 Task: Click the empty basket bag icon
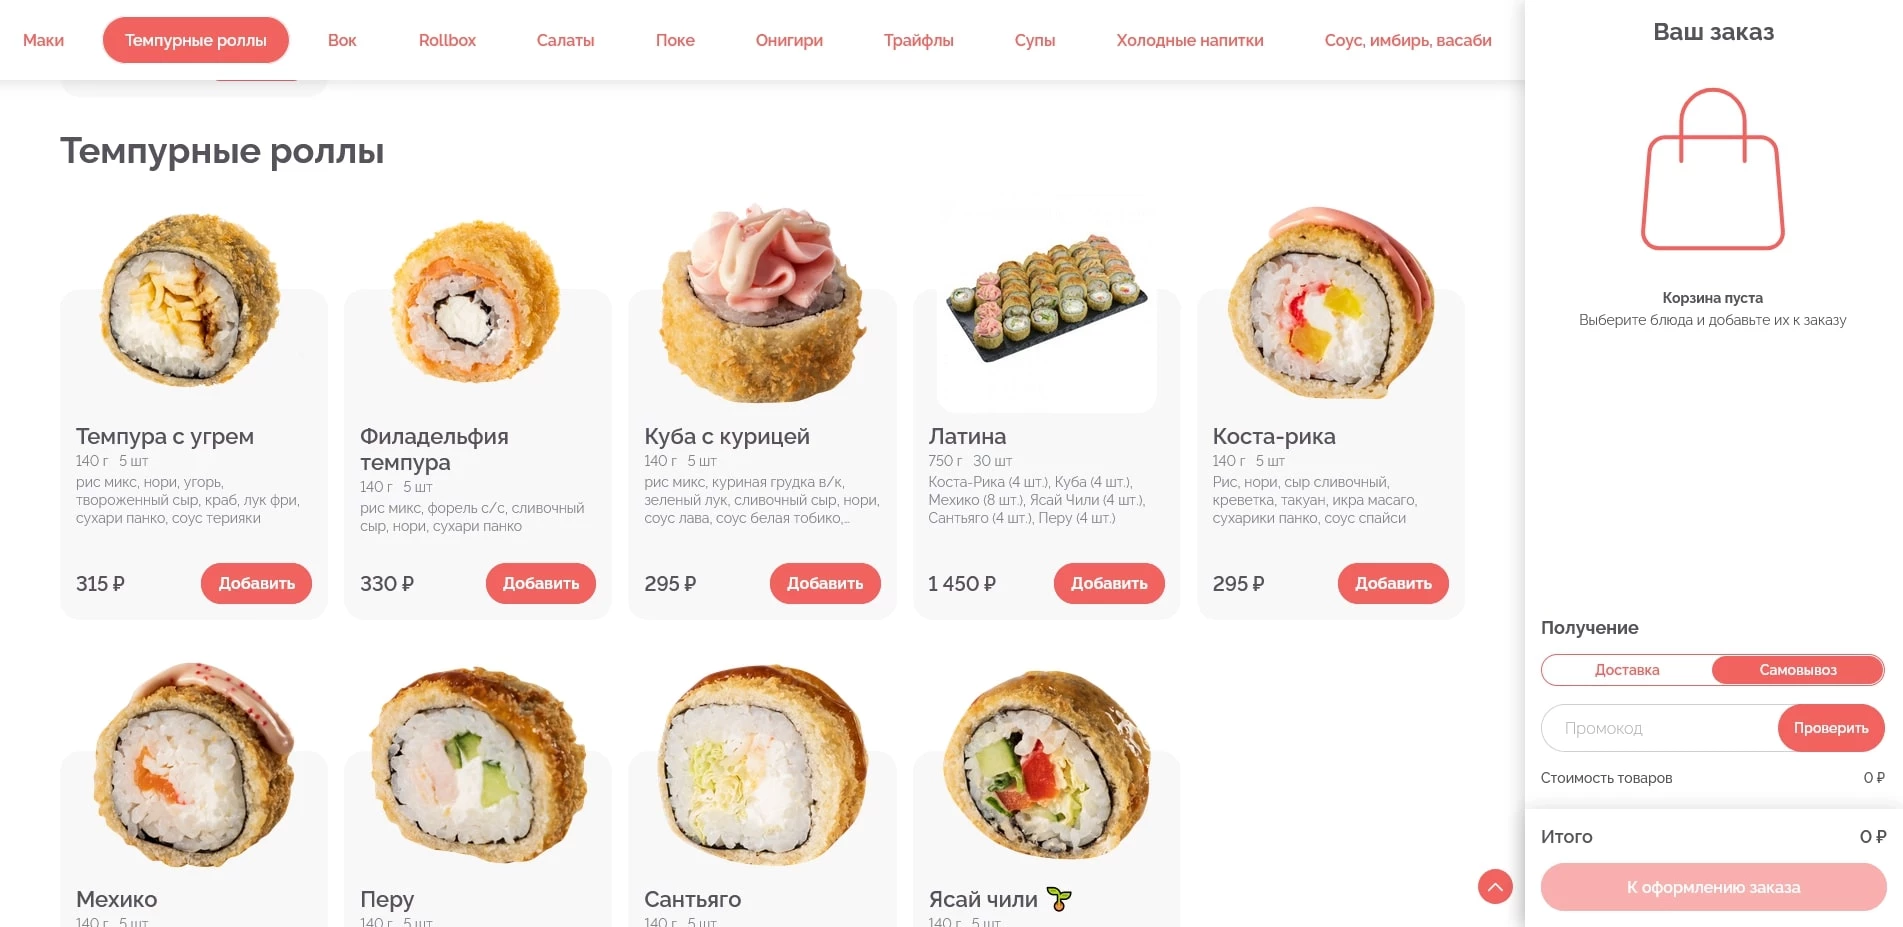(x=1713, y=169)
